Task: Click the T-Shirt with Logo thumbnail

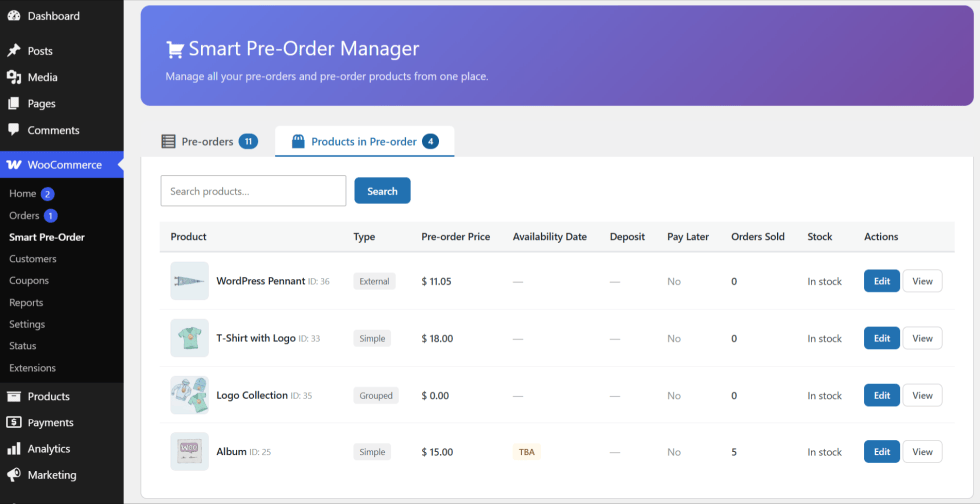Action: (189, 338)
